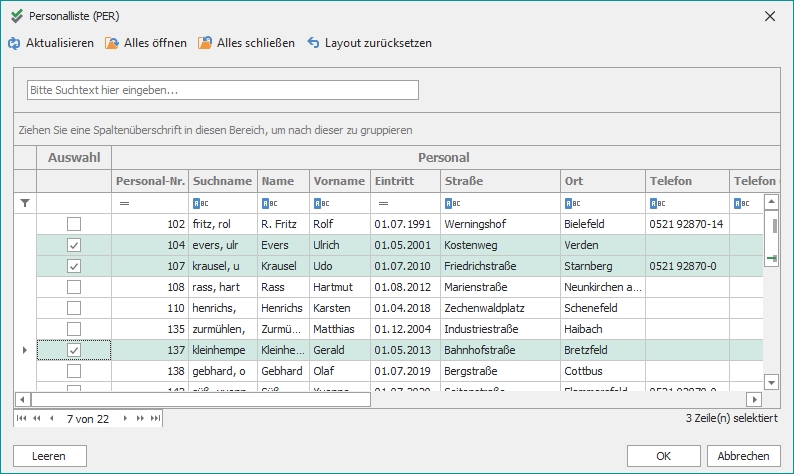Click the Aktualisieren refresh icon
This screenshot has height=474, width=794.
(x=14, y=44)
